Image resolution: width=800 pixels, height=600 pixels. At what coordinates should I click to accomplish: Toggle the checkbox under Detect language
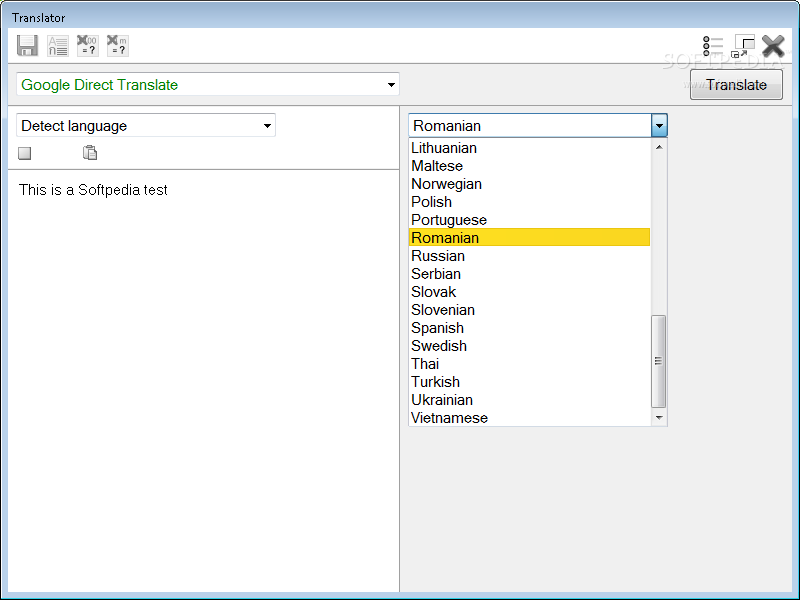pyautogui.click(x=24, y=153)
